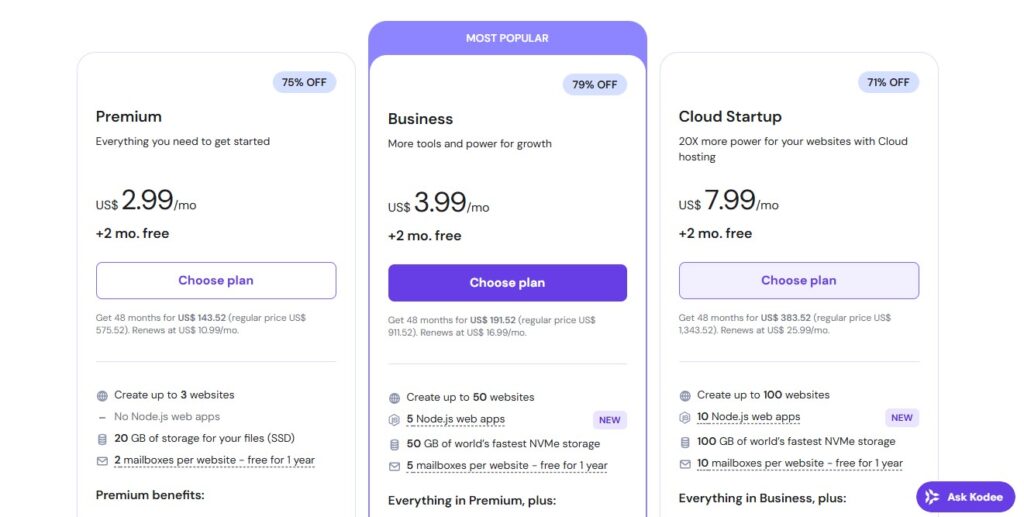Click the 10 Node.js web apps link
Viewport: 1024px width, 517px height.
click(x=748, y=417)
